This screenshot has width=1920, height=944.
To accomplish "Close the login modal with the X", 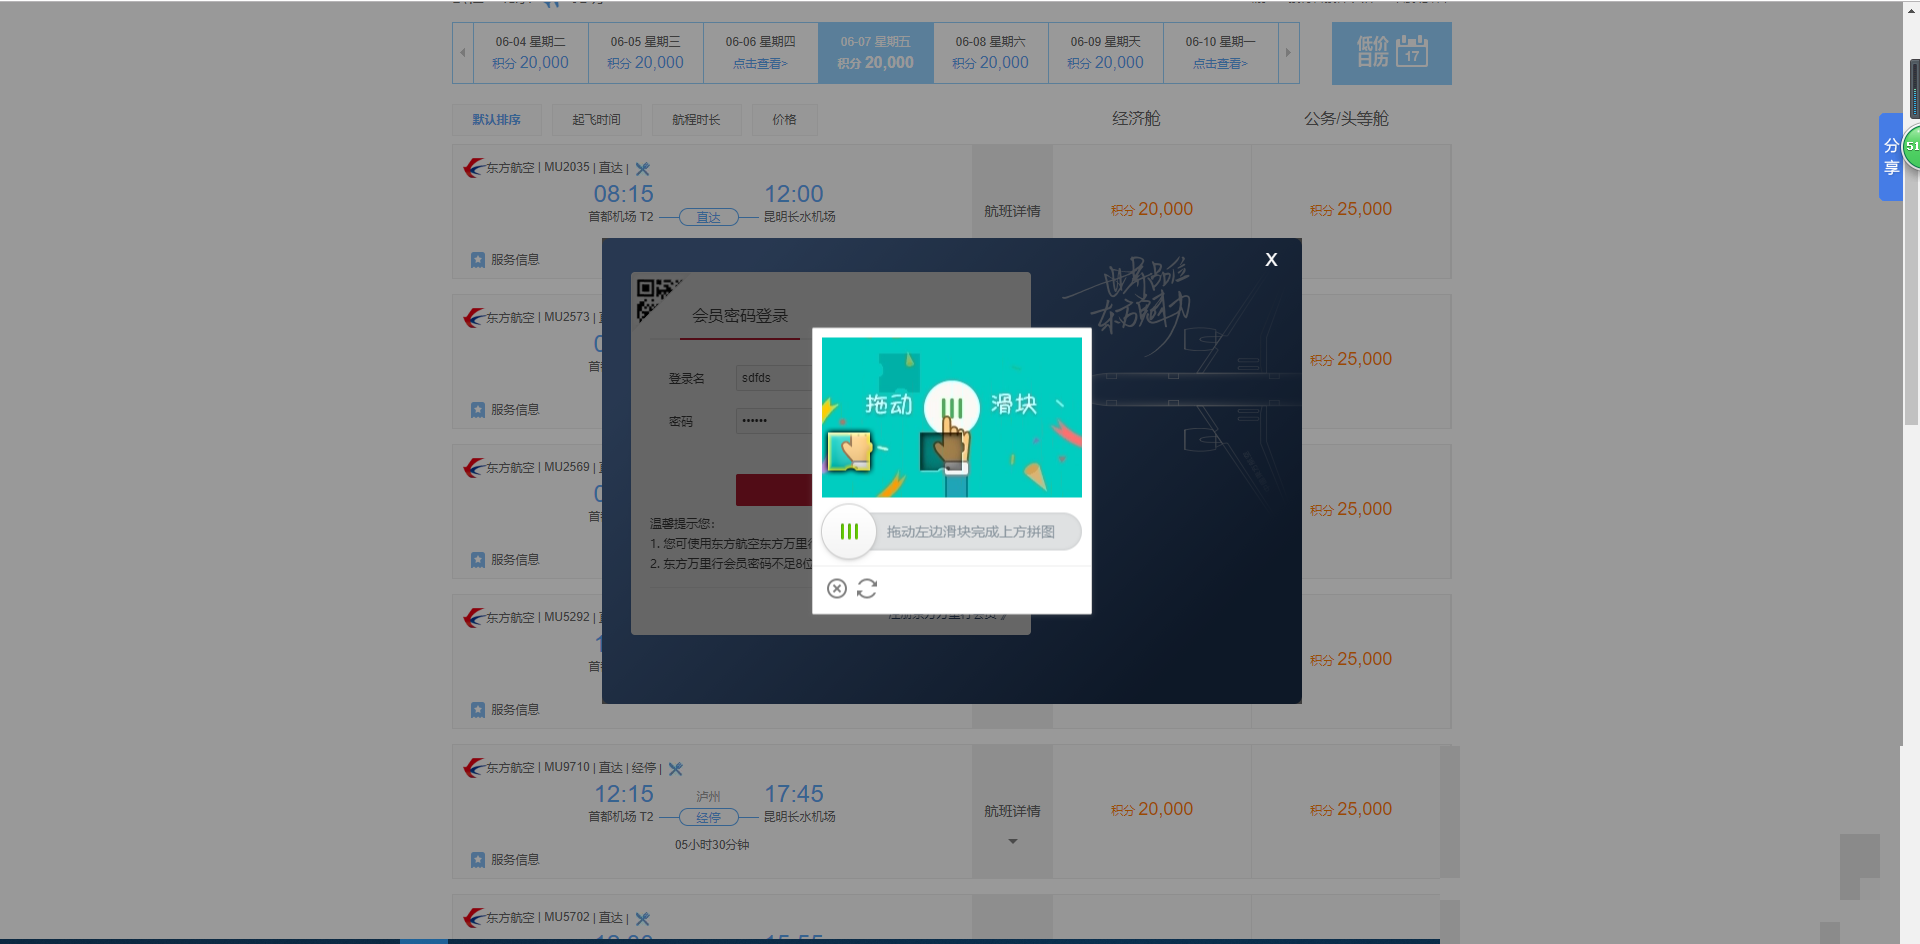I will [x=1271, y=259].
